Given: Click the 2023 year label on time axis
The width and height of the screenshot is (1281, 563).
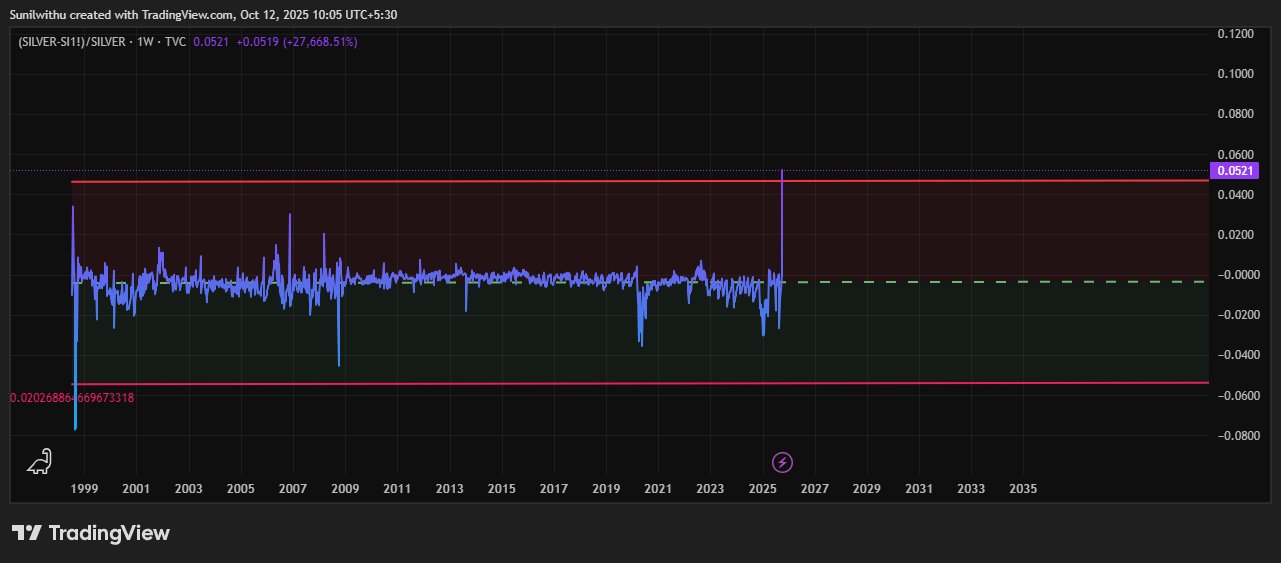Looking at the screenshot, I should coord(710,489).
